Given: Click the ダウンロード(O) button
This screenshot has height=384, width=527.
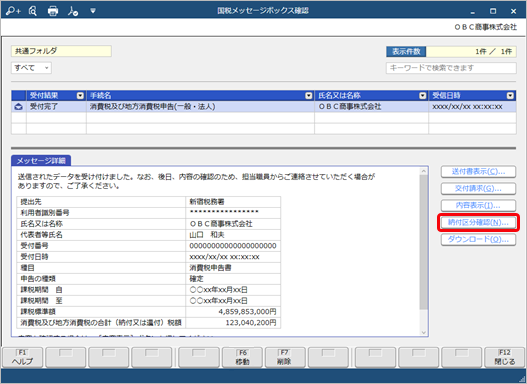Looking at the screenshot, I should click(x=478, y=239).
